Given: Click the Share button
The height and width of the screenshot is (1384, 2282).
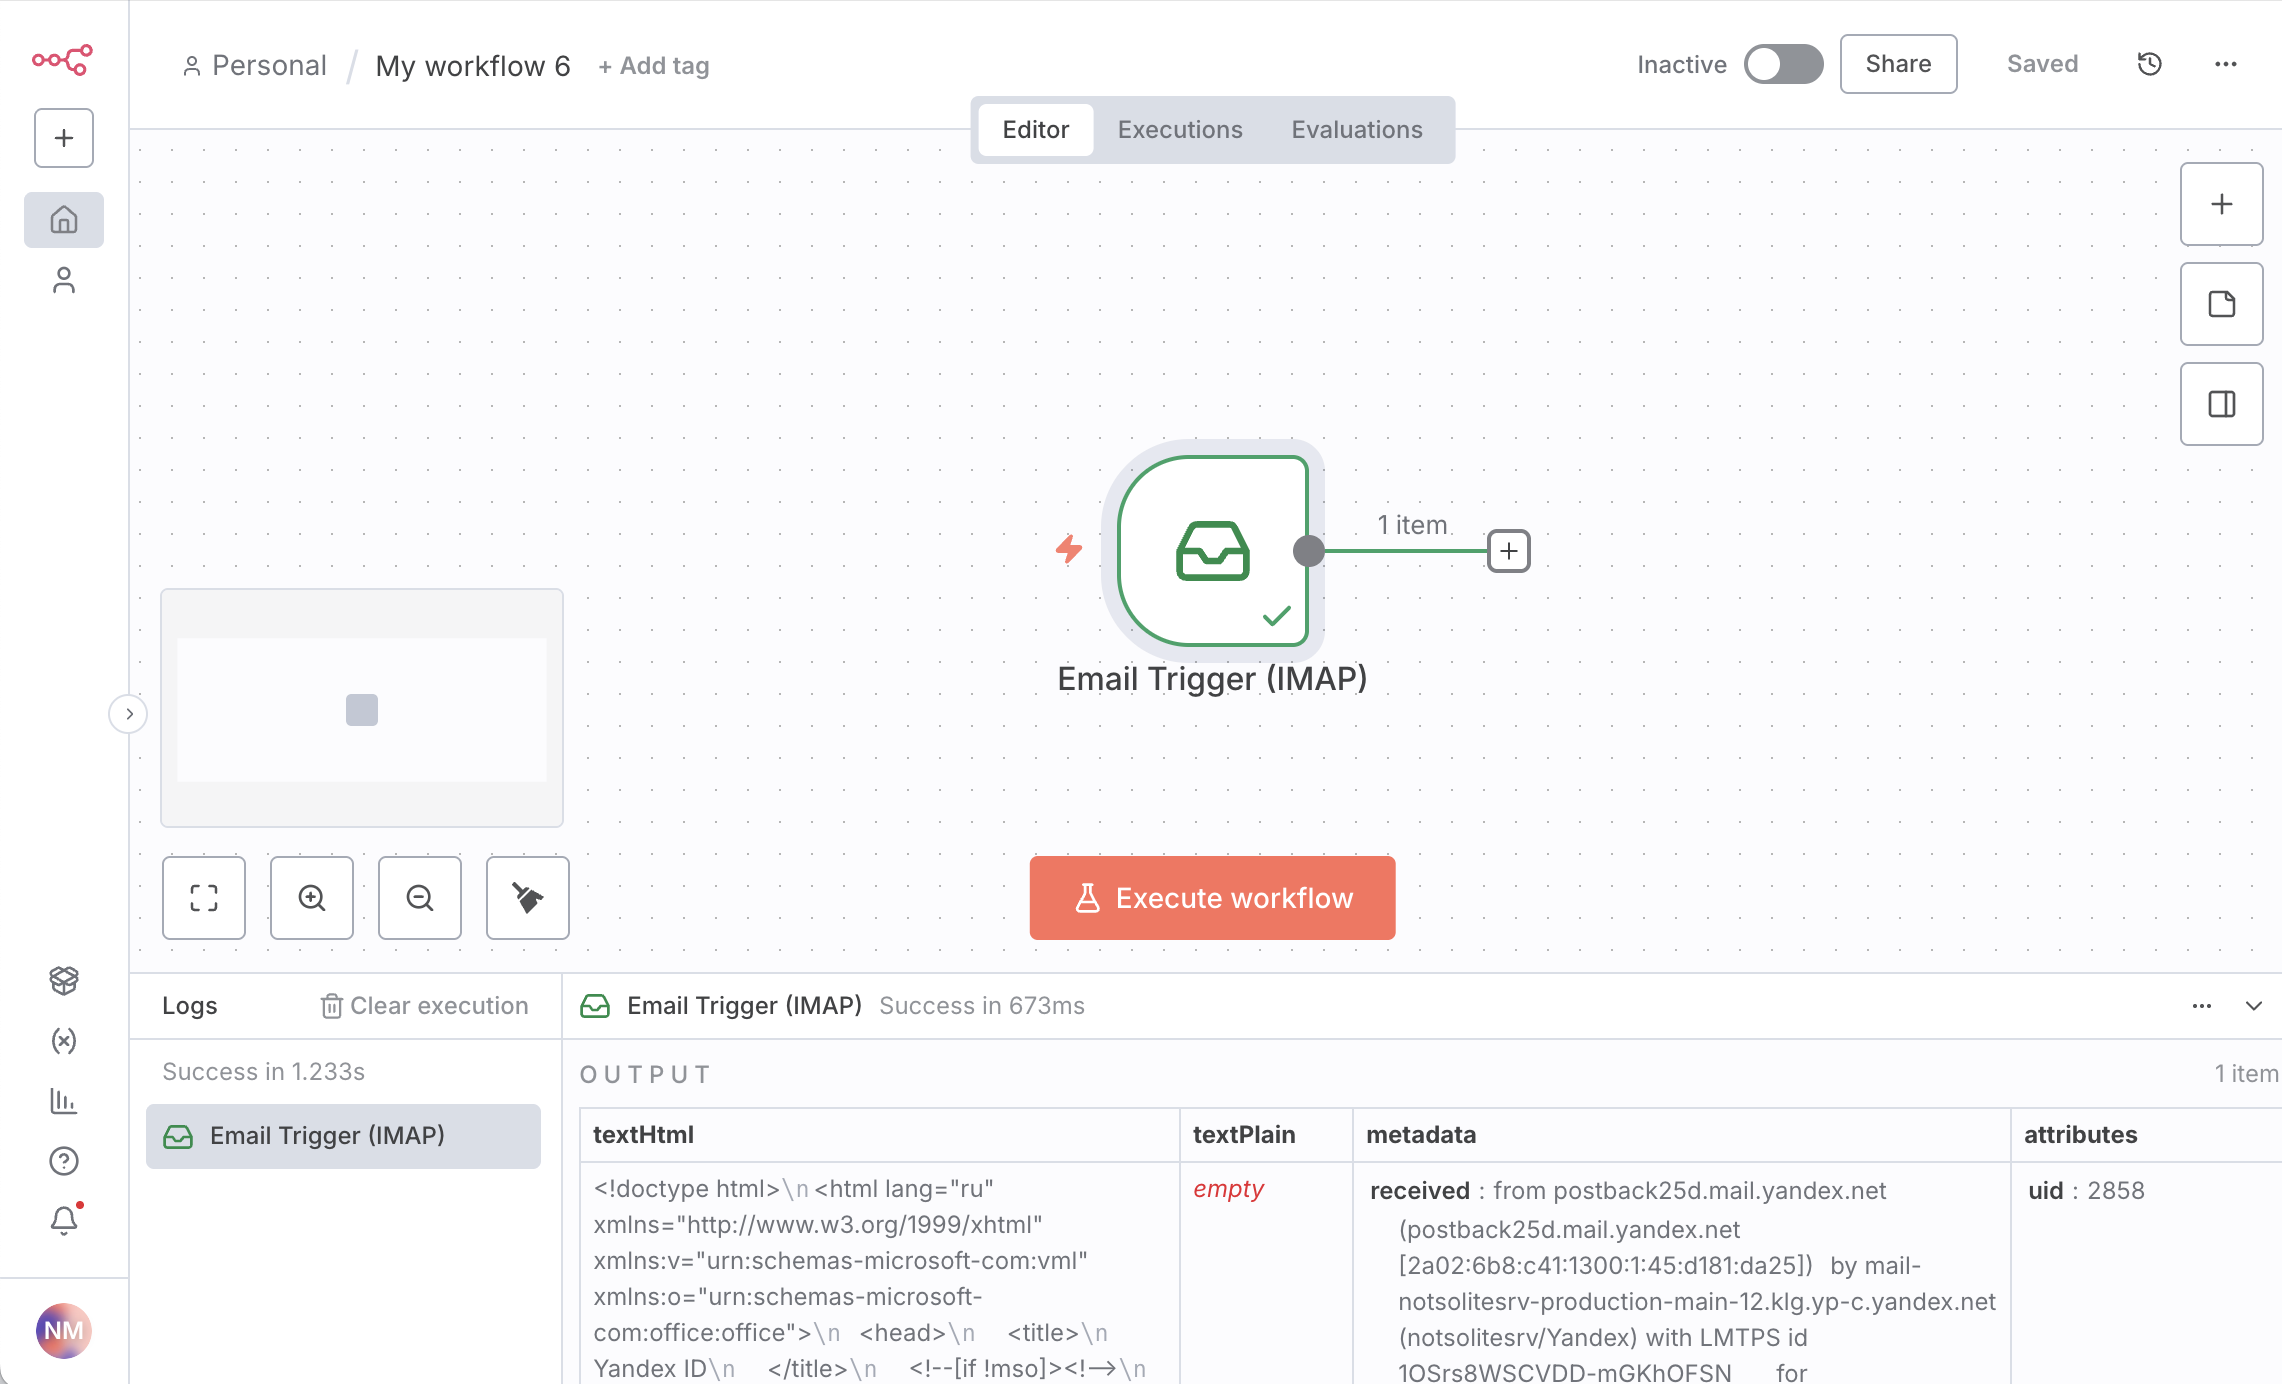Looking at the screenshot, I should [x=1898, y=64].
